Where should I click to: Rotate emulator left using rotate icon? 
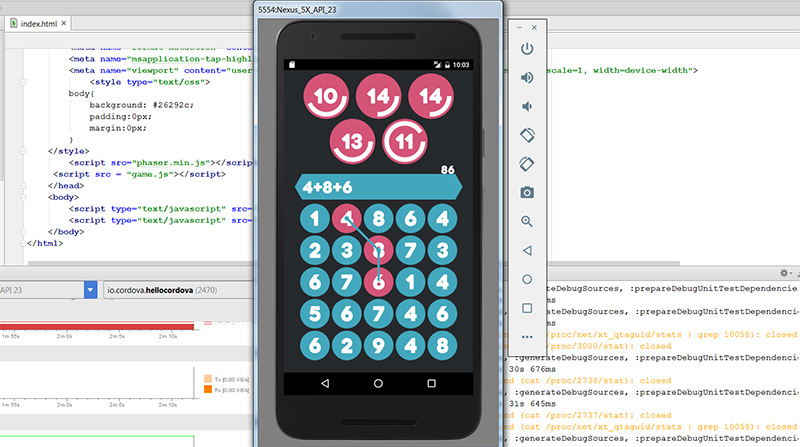click(x=527, y=135)
